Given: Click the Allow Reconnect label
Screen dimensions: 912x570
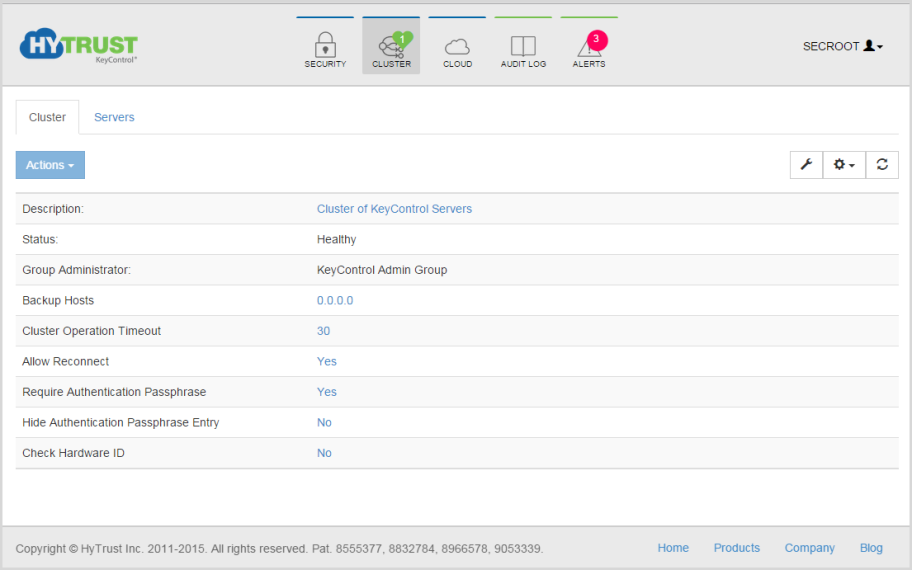Looking at the screenshot, I should pos(66,361).
